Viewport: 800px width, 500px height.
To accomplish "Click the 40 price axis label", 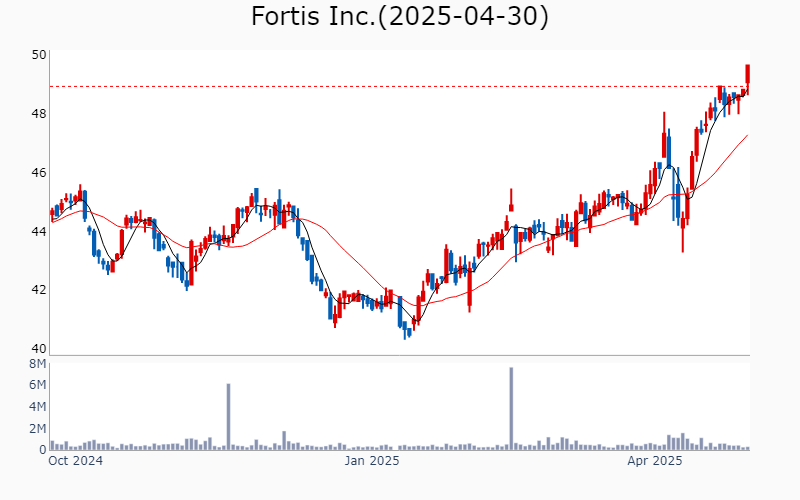I will [39, 349].
